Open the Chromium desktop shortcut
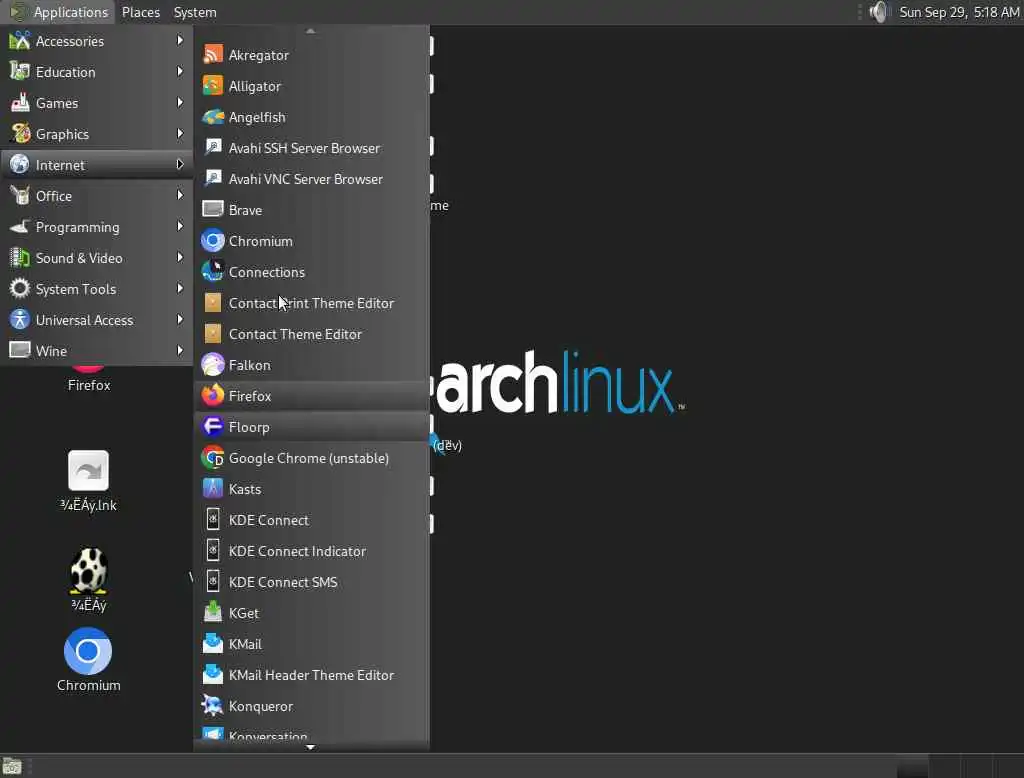 [x=88, y=659]
